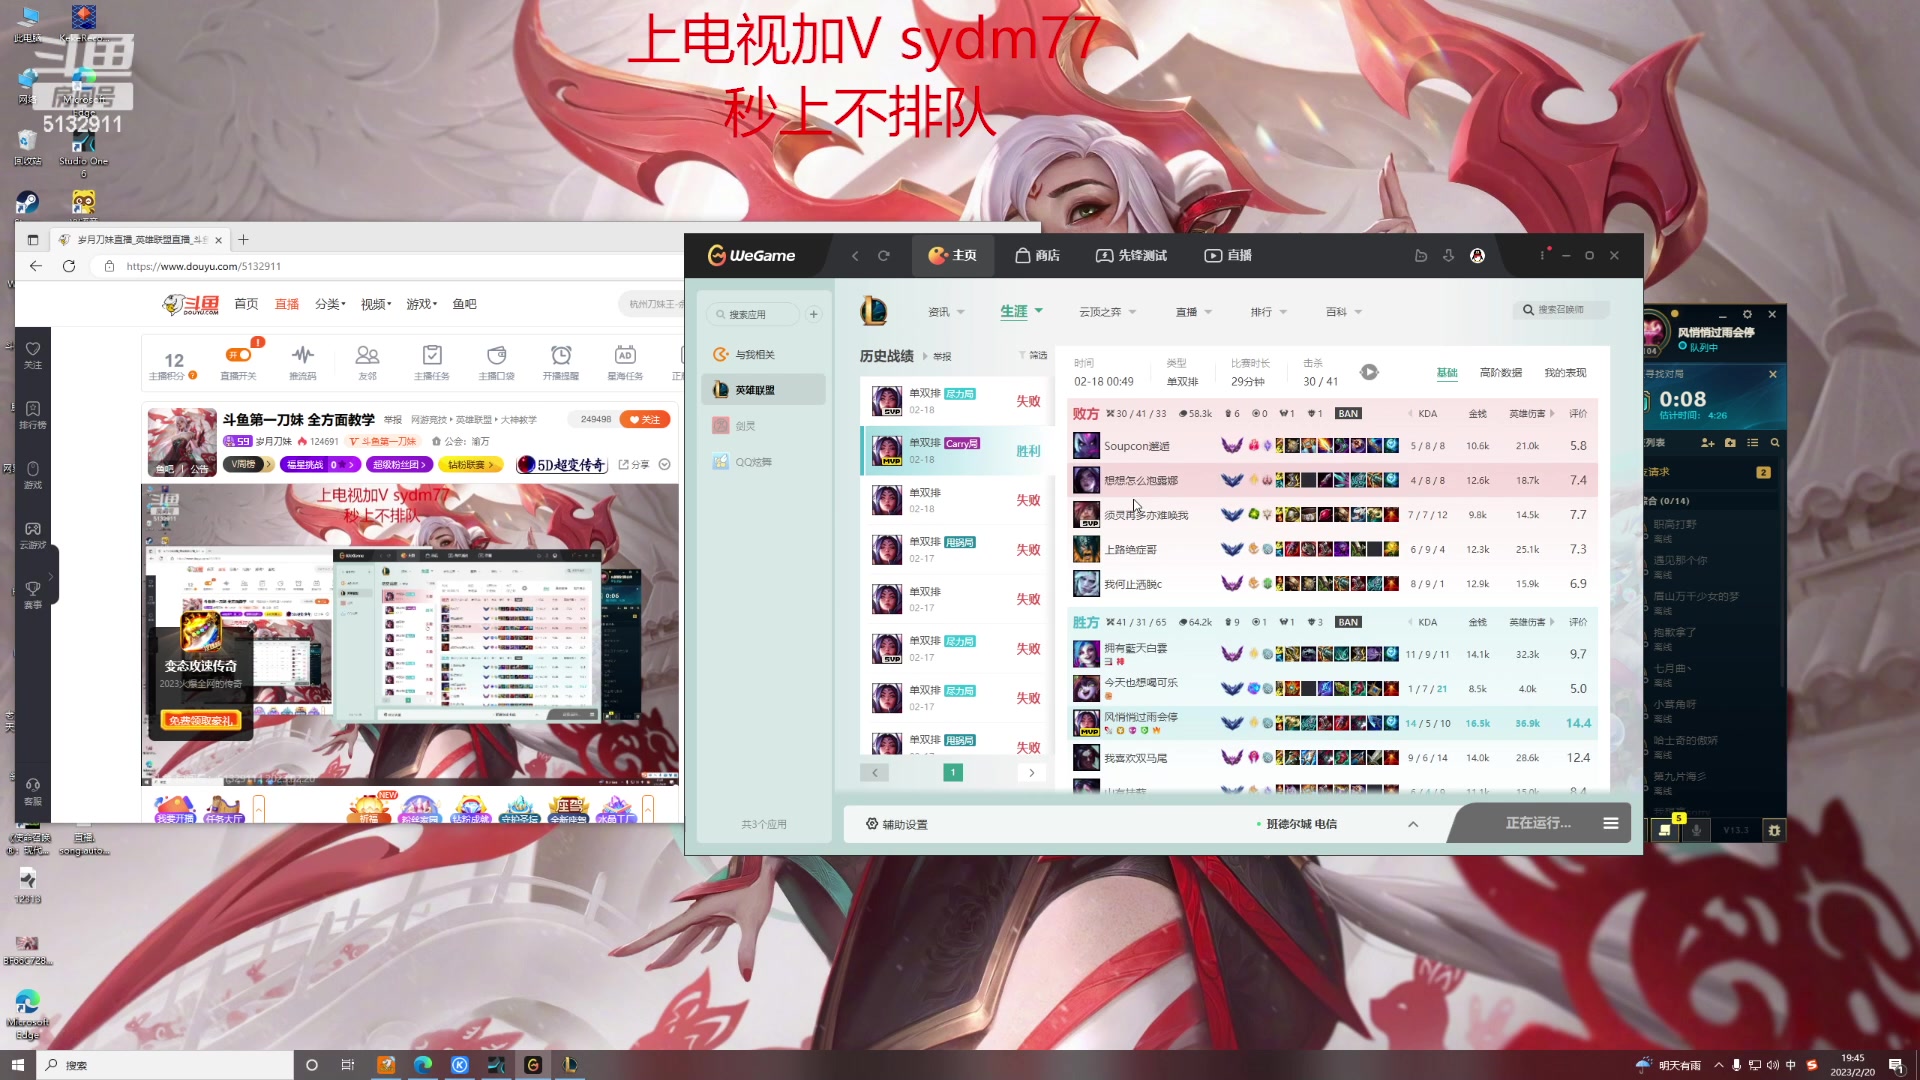Click the match replay play icon

pyautogui.click(x=1369, y=372)
